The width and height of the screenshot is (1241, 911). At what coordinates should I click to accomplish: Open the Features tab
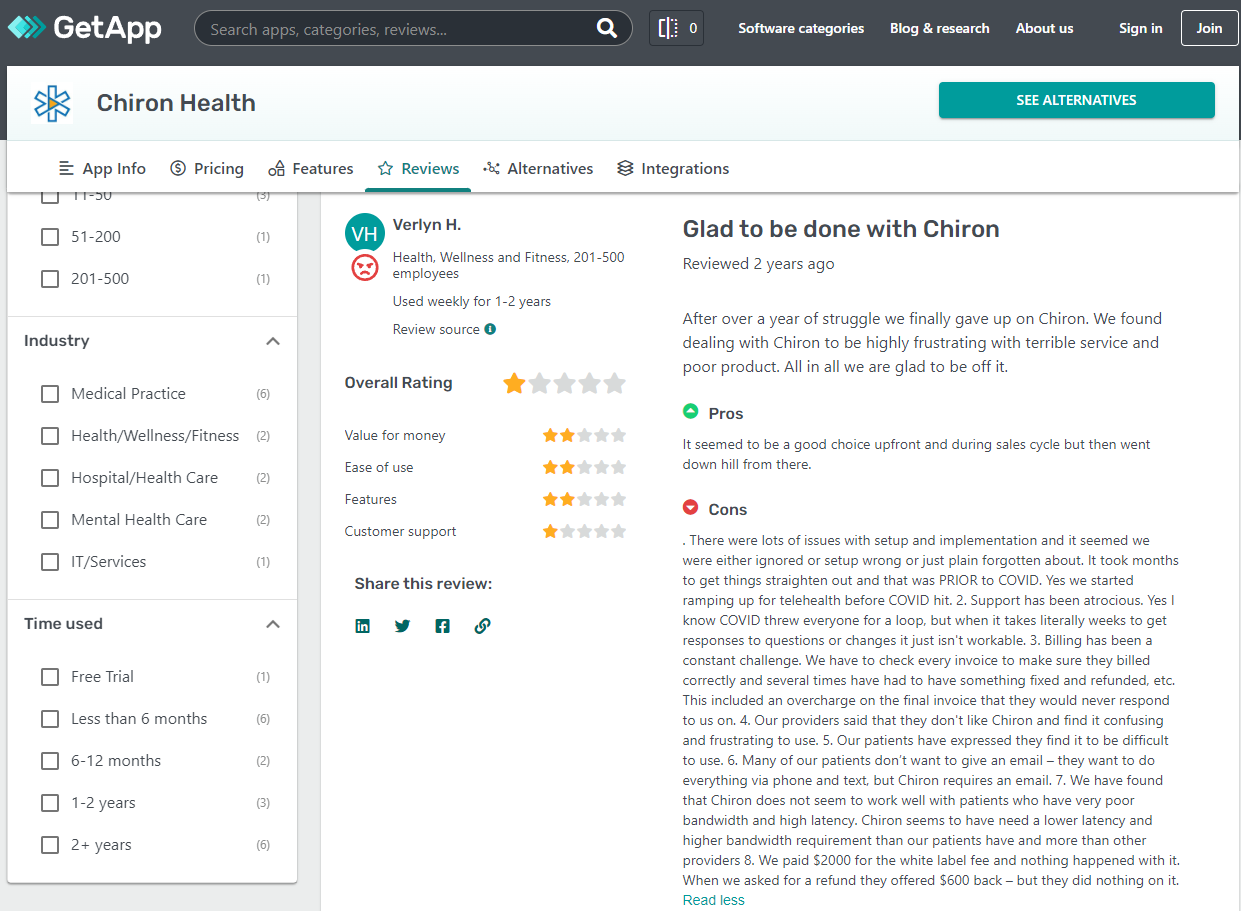click(311, 168)
